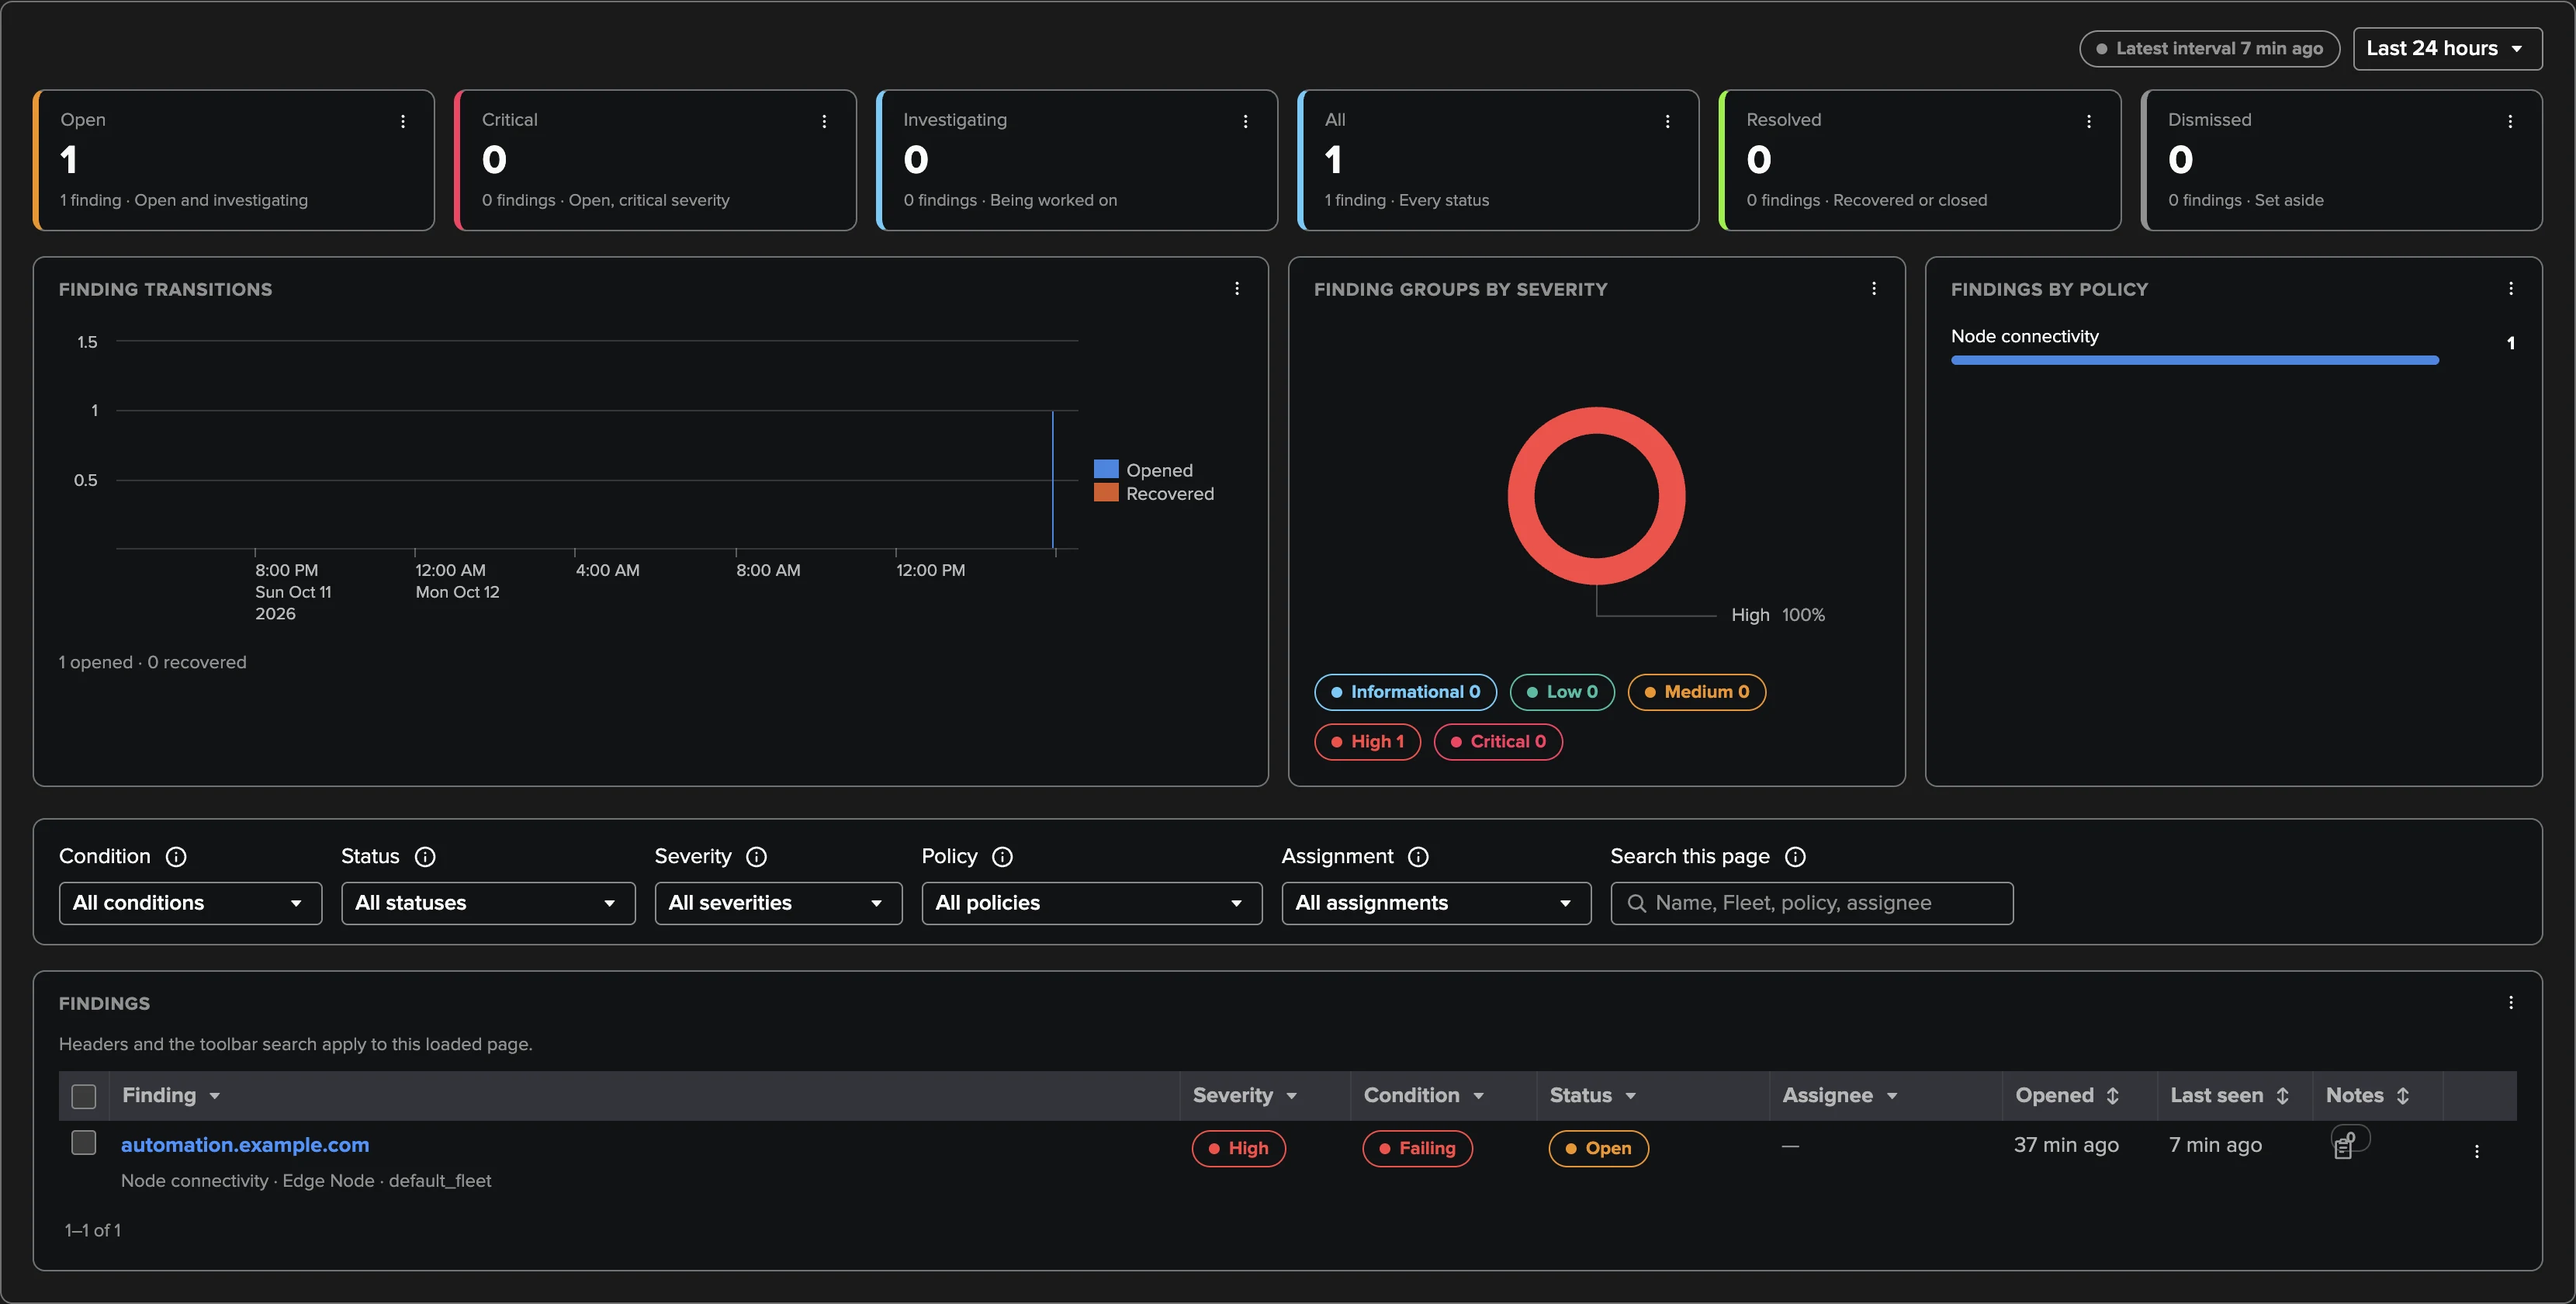Expand the All assignments dropdown
The width and height of the screenshot is (2576, 1304).
[1436, 903]
